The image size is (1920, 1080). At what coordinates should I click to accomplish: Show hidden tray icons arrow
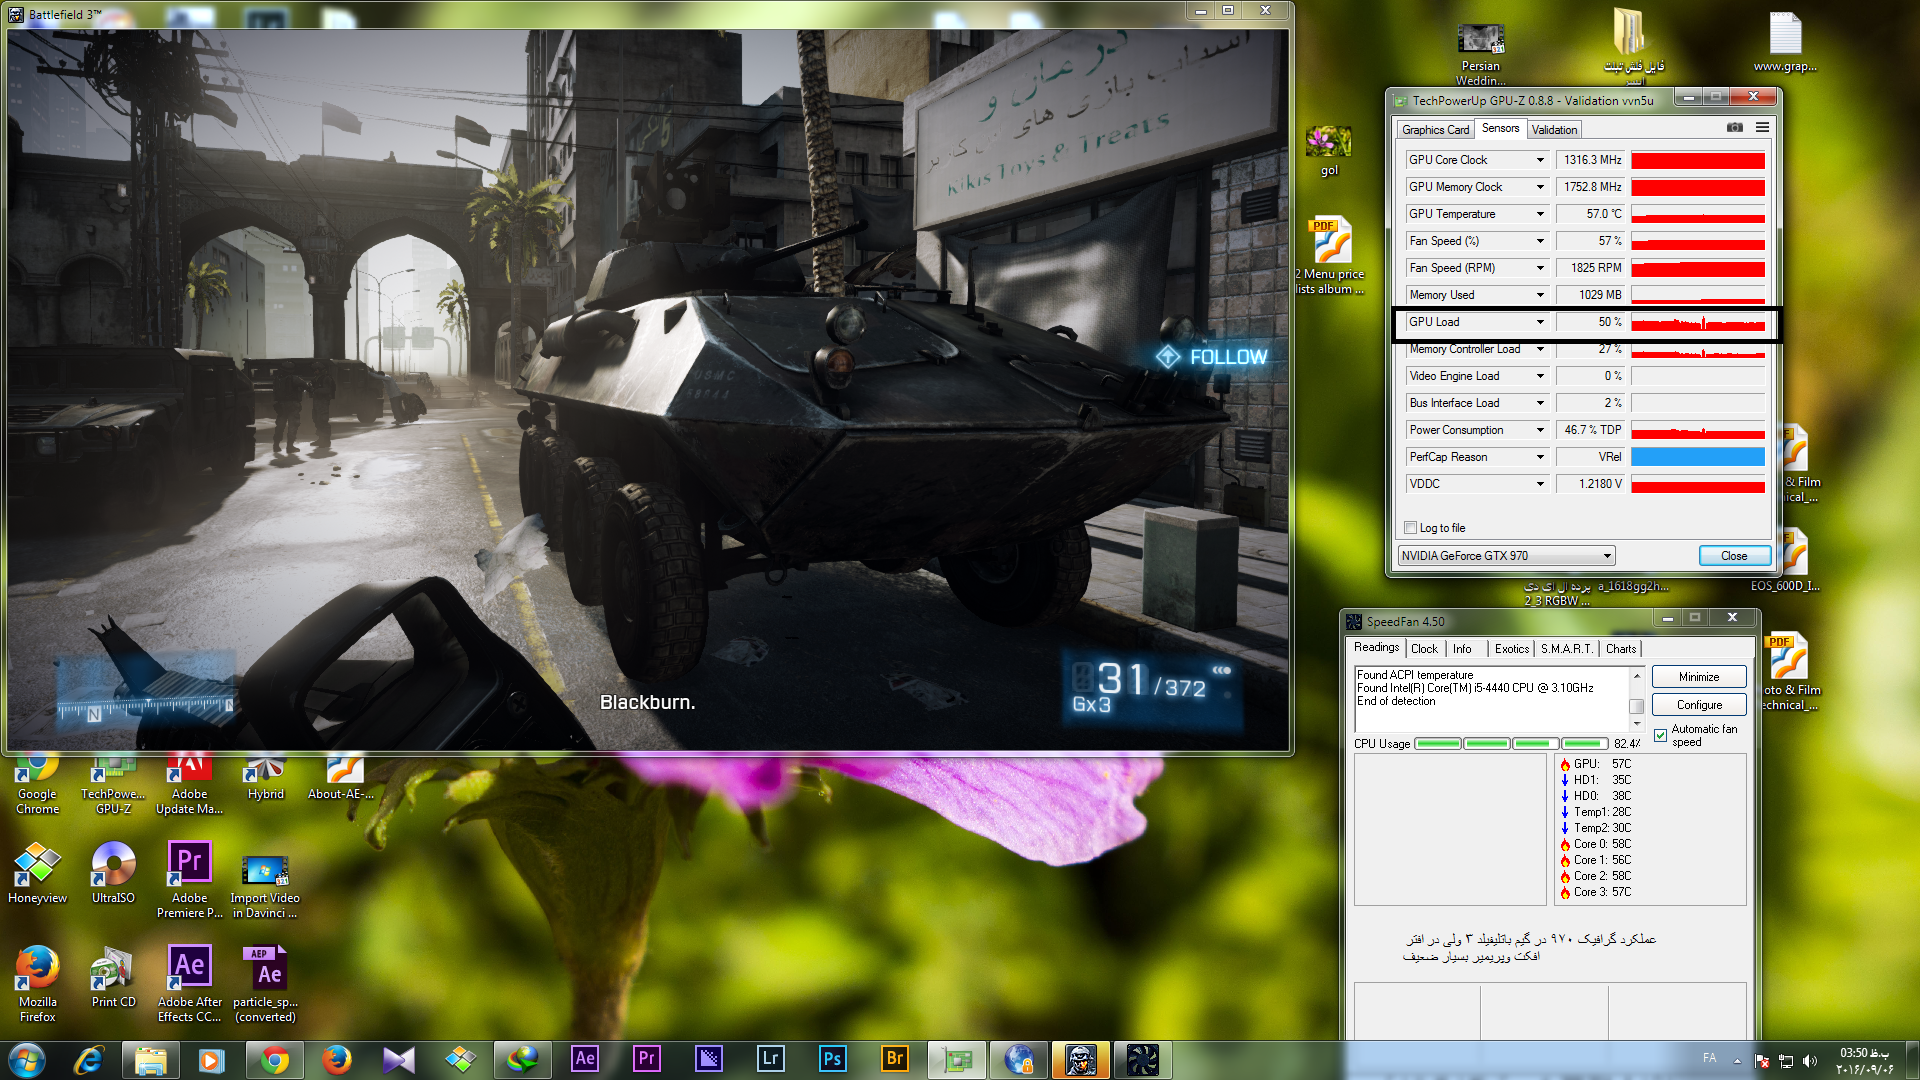pos(1737,1061)
